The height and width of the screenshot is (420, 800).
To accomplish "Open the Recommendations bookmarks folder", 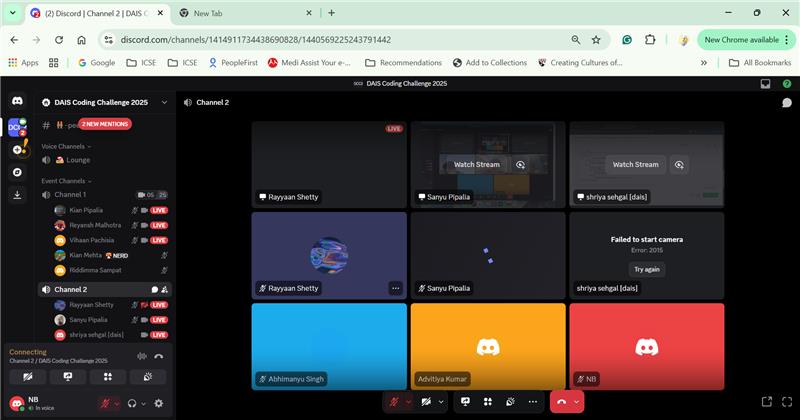I will coord(404,63).
